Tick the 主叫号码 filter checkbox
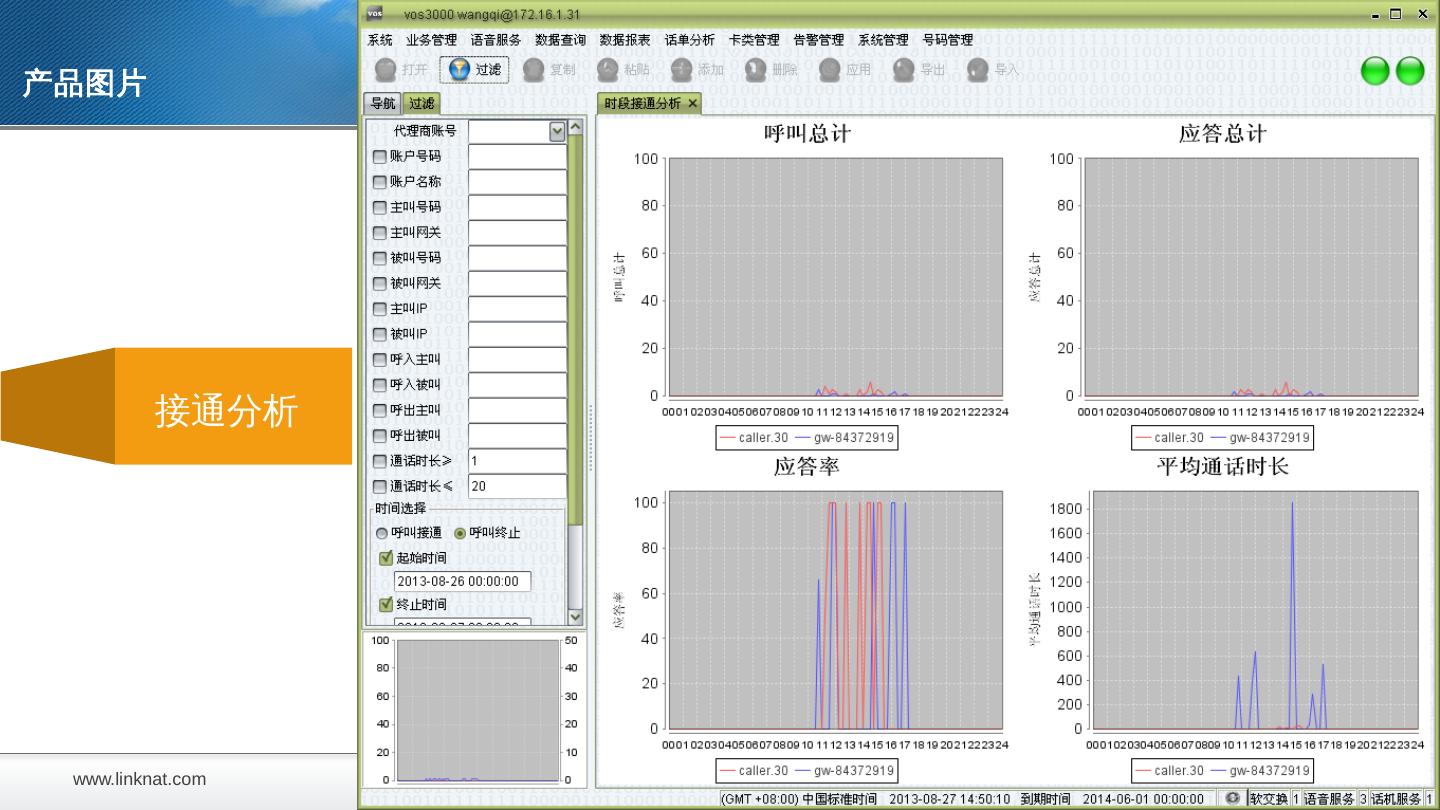 (x=380, y=208)
